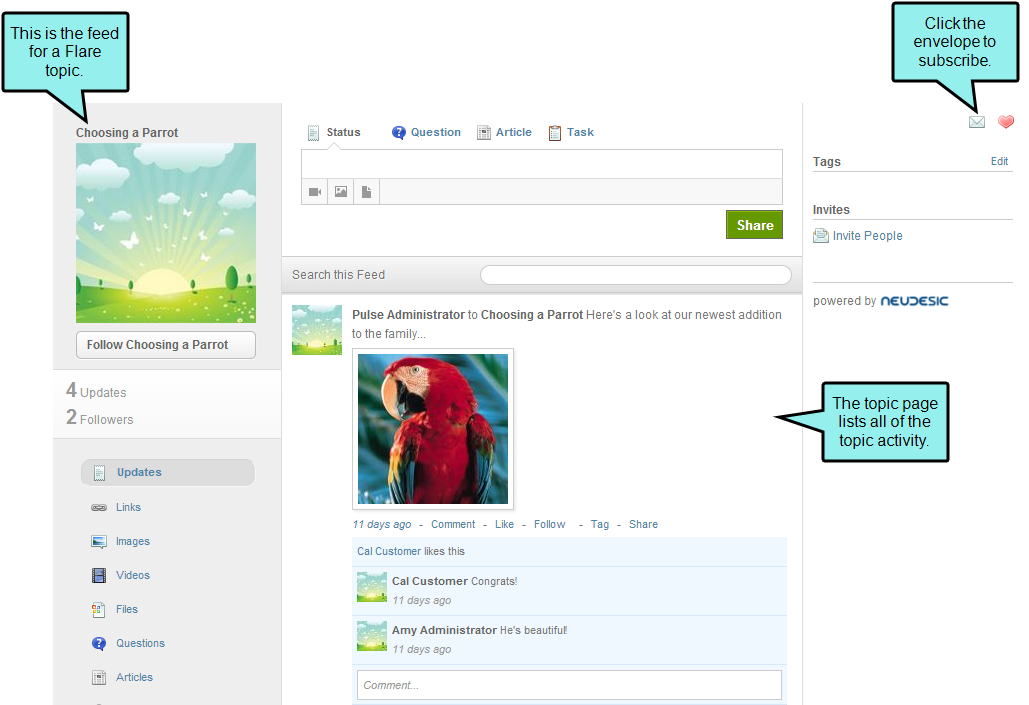Viewport: 1029px width, 705px height.
Task: Open Articles from the sidebar
Action: click(134, 677)
